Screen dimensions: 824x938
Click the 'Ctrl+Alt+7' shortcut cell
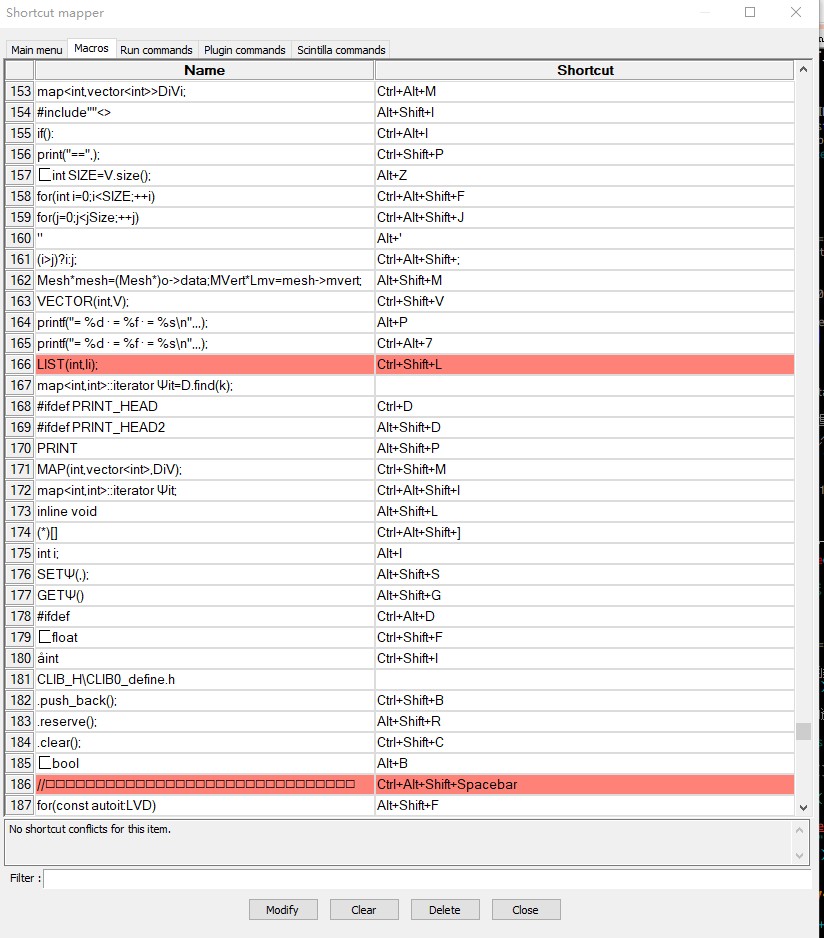[x=585, y=343]
